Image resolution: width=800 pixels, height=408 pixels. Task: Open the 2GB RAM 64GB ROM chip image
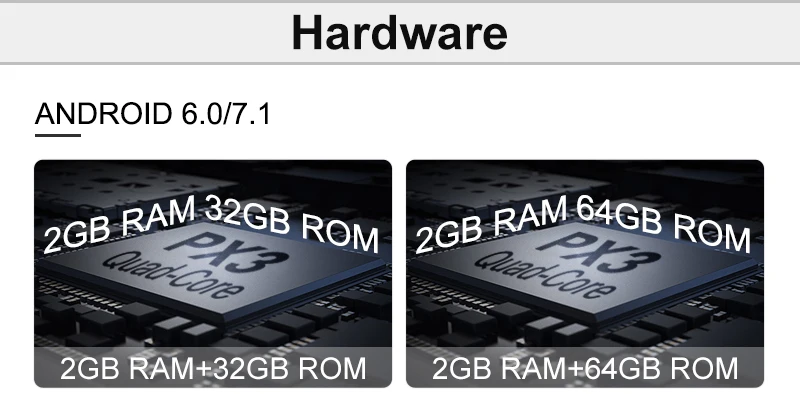coord(585,274)
